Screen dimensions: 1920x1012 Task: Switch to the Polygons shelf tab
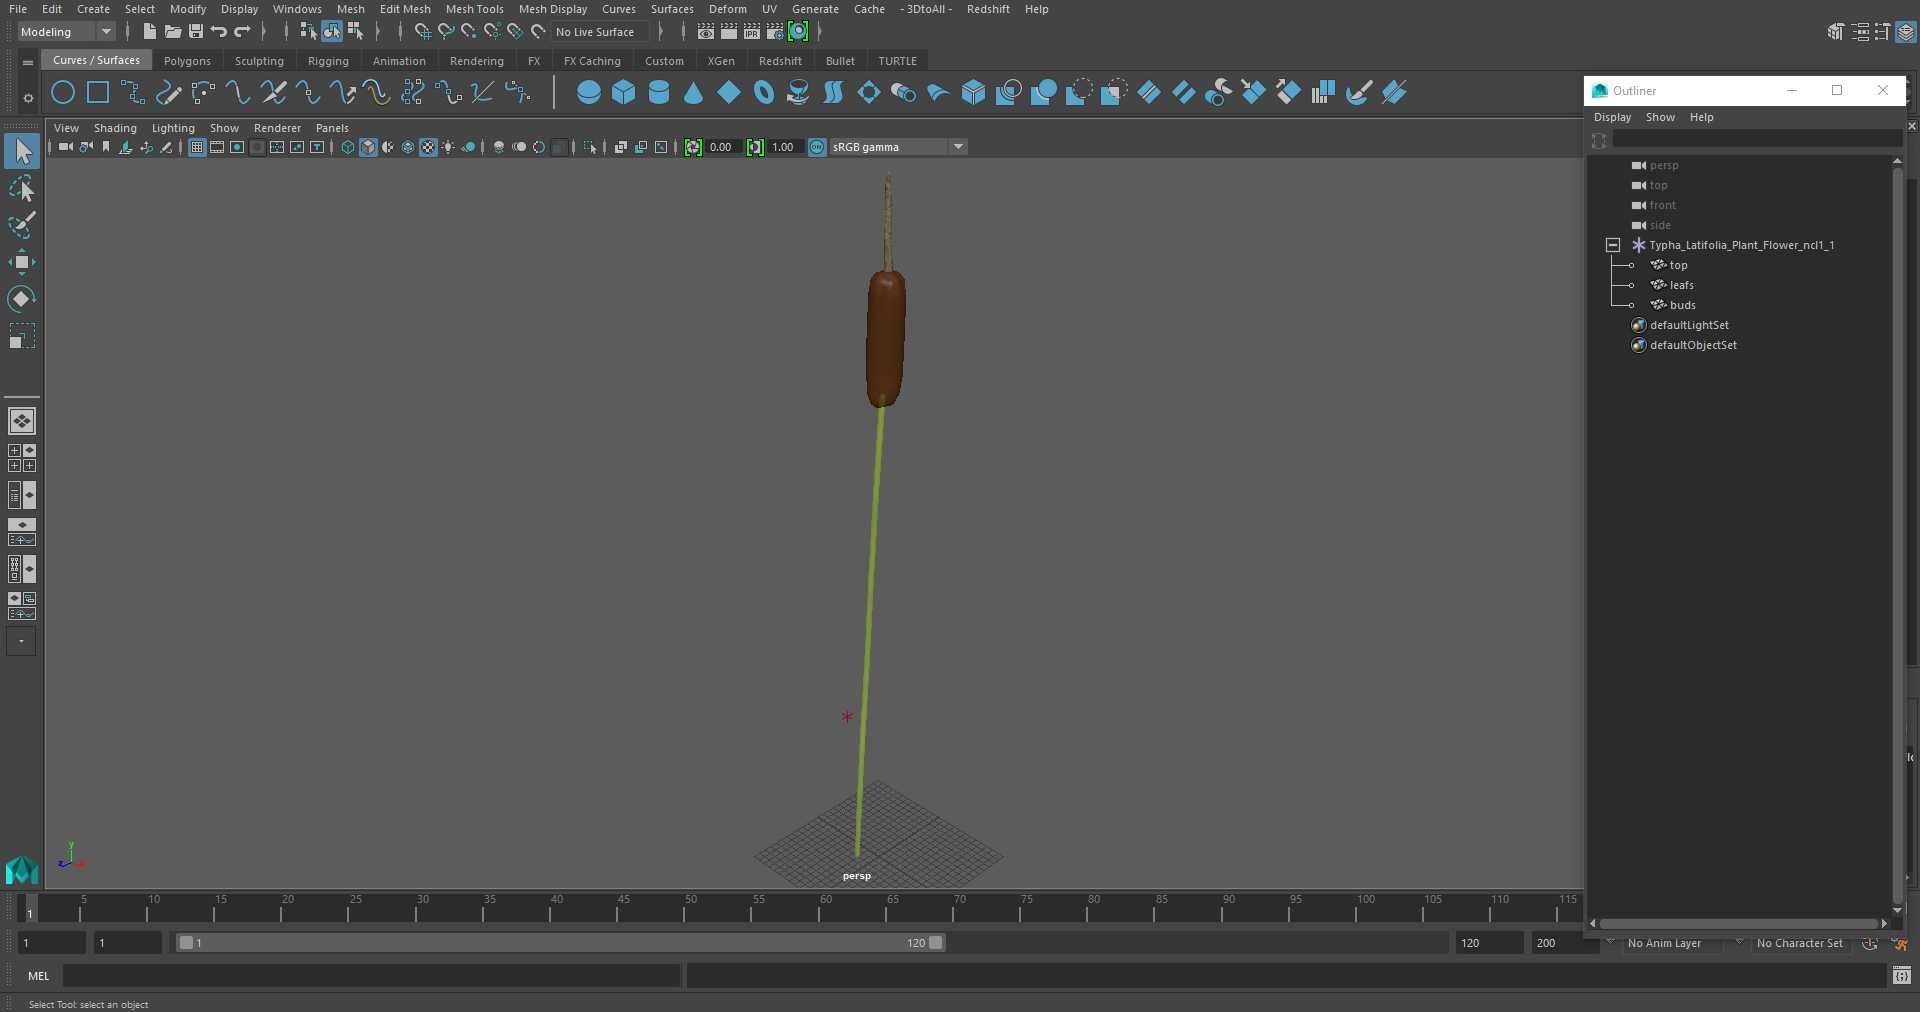coord(187,61)
